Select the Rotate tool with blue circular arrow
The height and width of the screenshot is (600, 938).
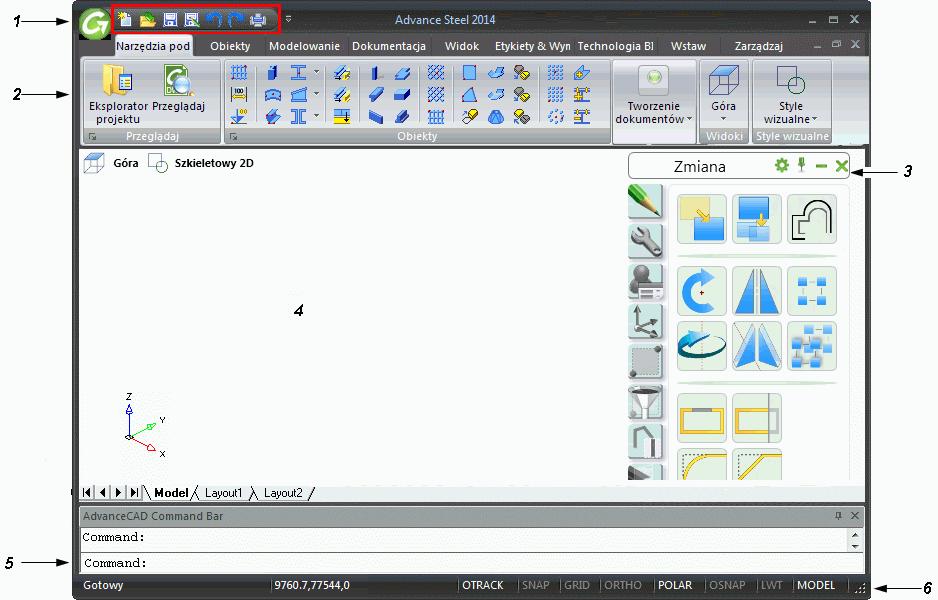pos(702,291)
